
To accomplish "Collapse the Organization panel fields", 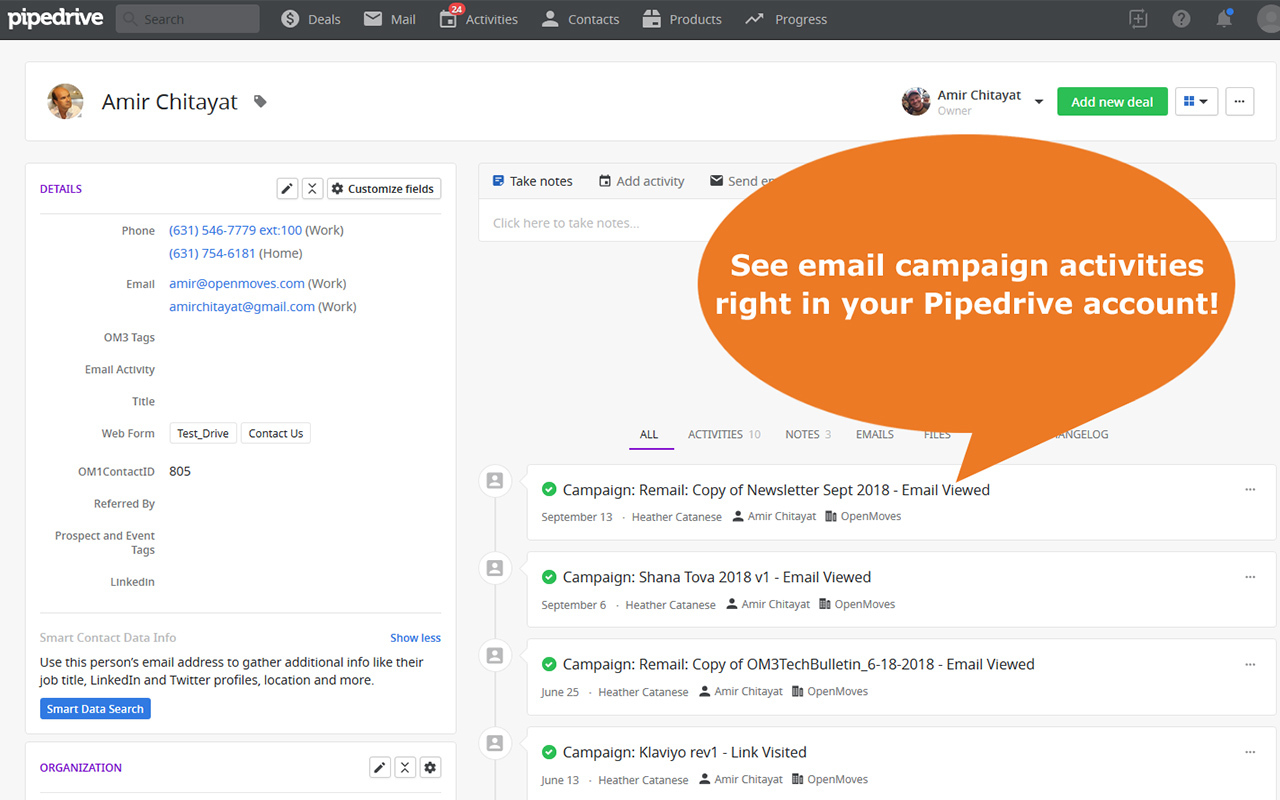I will [405, 767].
